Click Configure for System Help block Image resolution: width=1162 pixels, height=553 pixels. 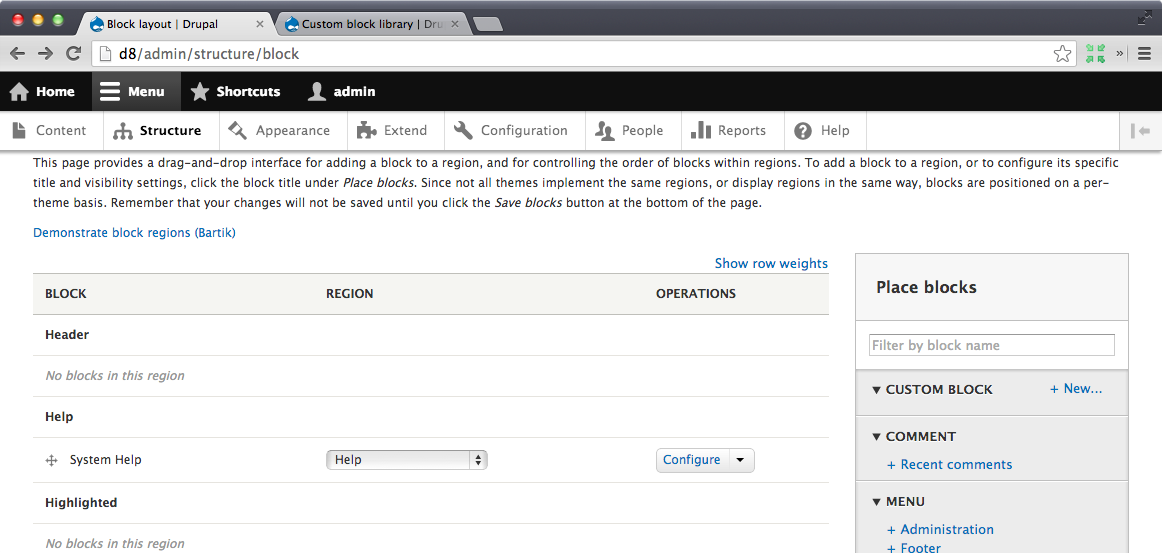[691, 460]
